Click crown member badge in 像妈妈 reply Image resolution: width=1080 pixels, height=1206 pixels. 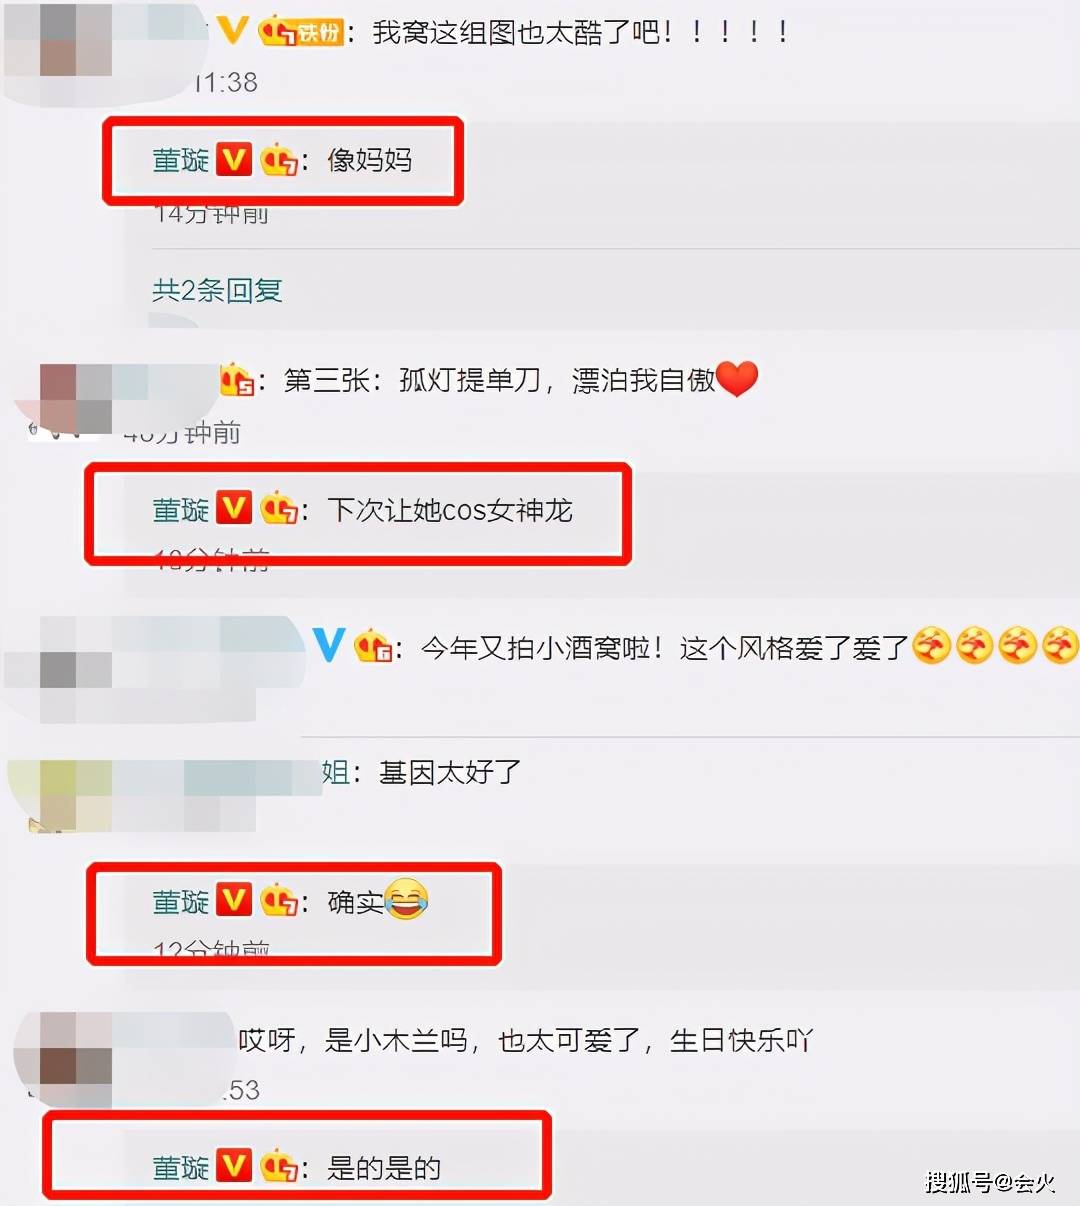[x=279, y=160]
